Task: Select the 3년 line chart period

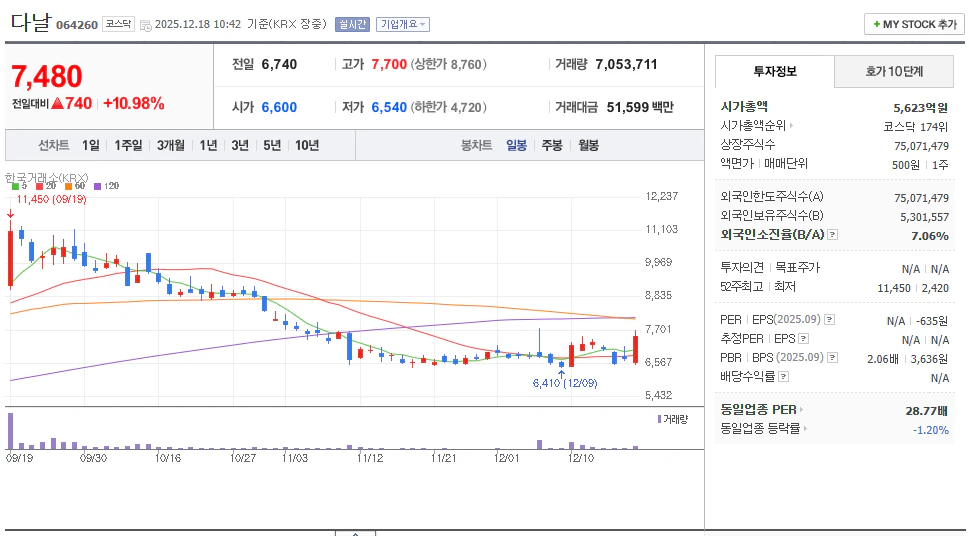Action: (x=240, y=145)
